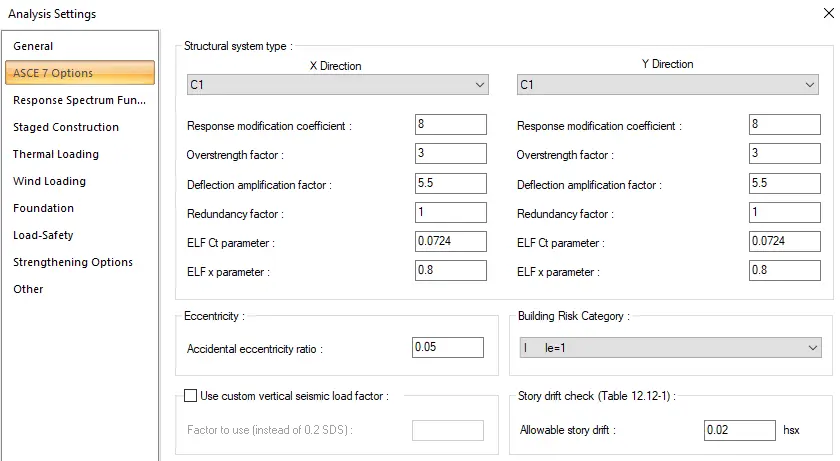Click X Direction ELF Ct parameter field
The width and height of the screenshot is (840, 461).
451,241
